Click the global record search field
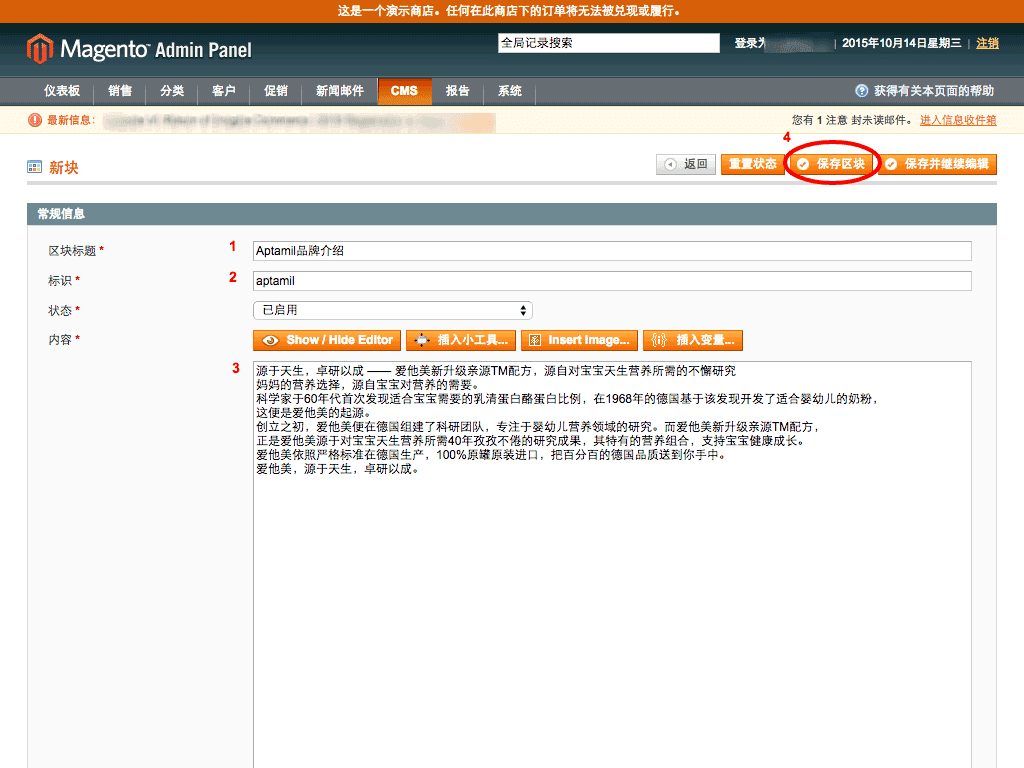This screenshot has height=768, width=1024. 608,43
